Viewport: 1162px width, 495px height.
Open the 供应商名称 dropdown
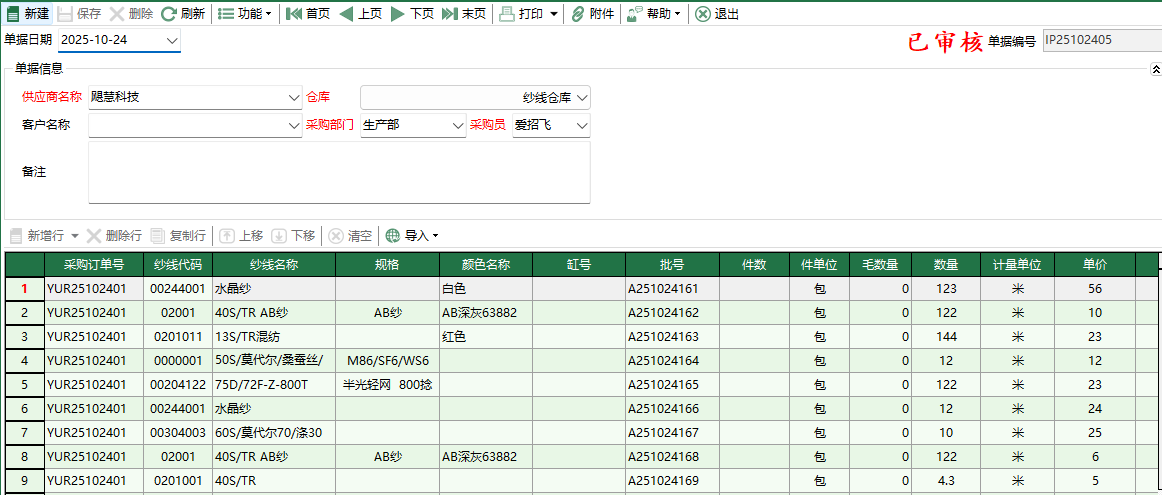coord(293,97)
